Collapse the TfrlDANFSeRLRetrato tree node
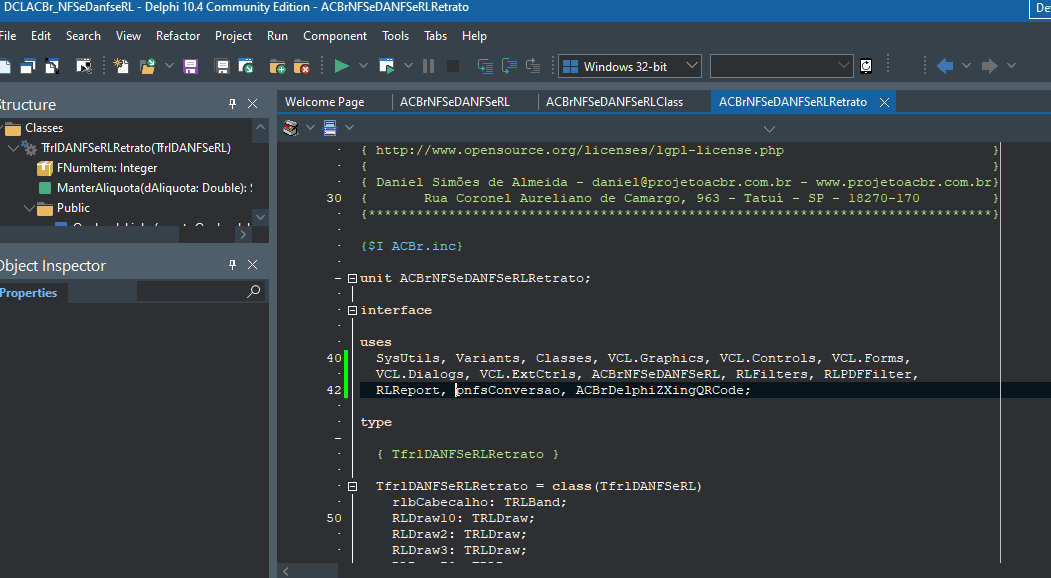 click(x=13, y=148)
